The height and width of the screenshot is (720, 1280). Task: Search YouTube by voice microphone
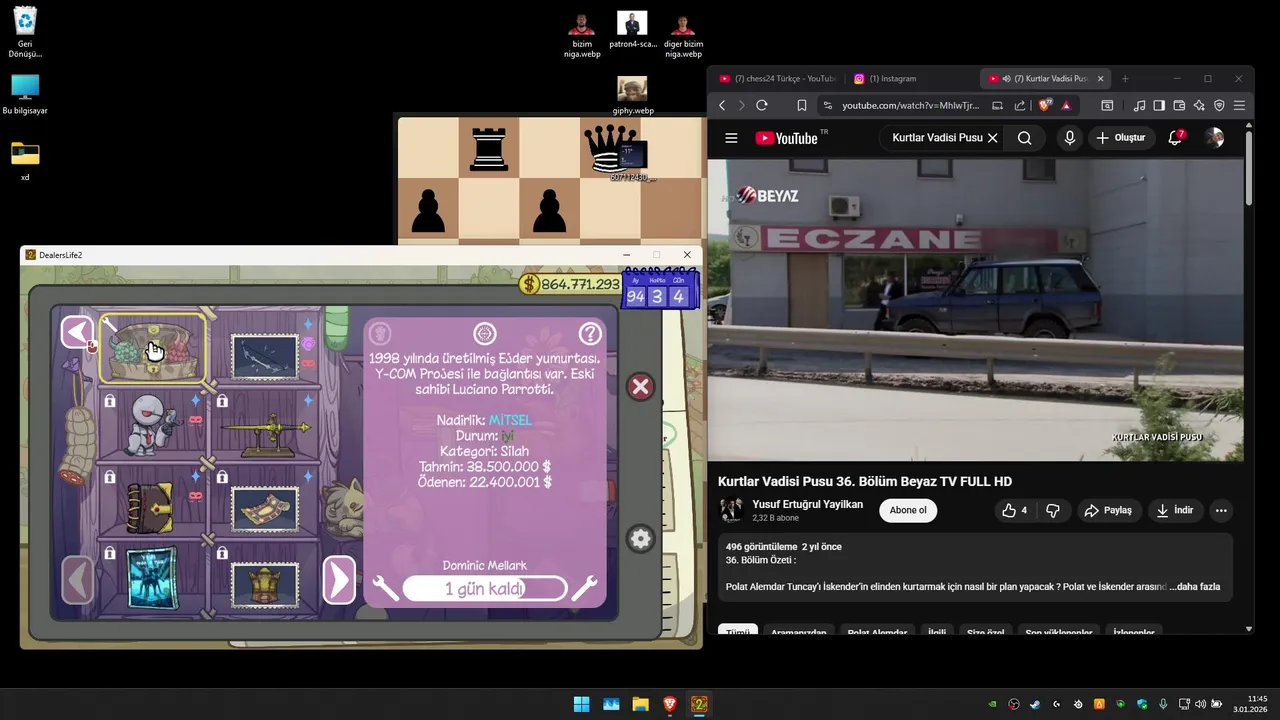click(x=1070, y=138)
